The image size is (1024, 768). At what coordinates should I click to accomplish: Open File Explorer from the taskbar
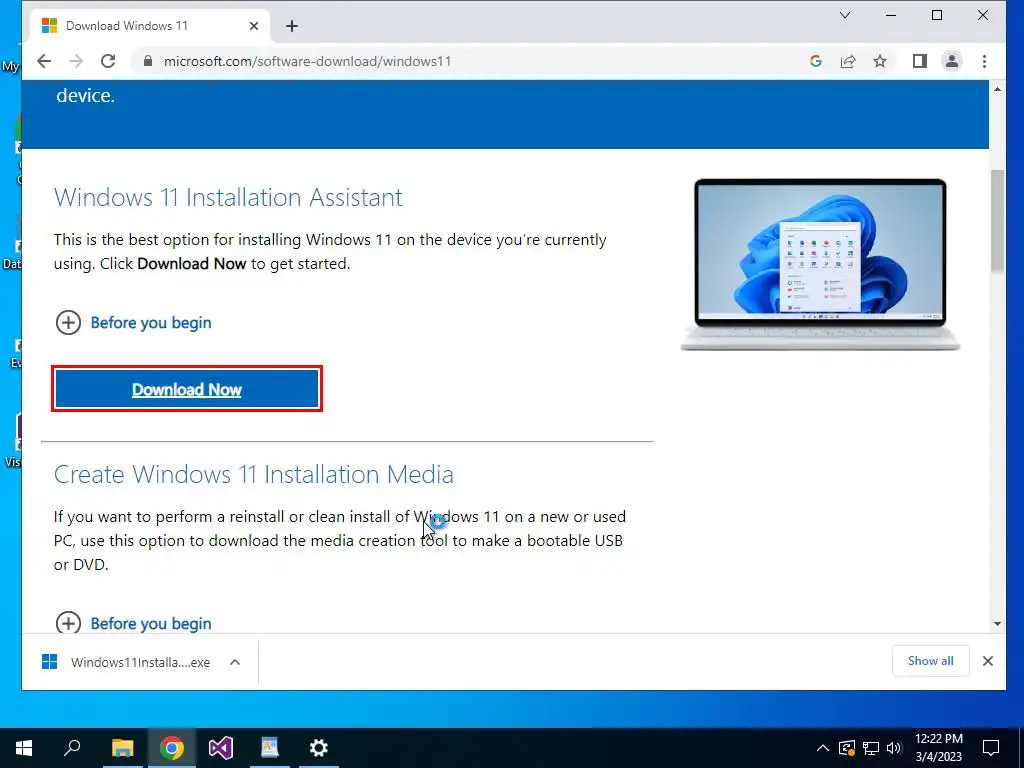(x=122, y=748)
